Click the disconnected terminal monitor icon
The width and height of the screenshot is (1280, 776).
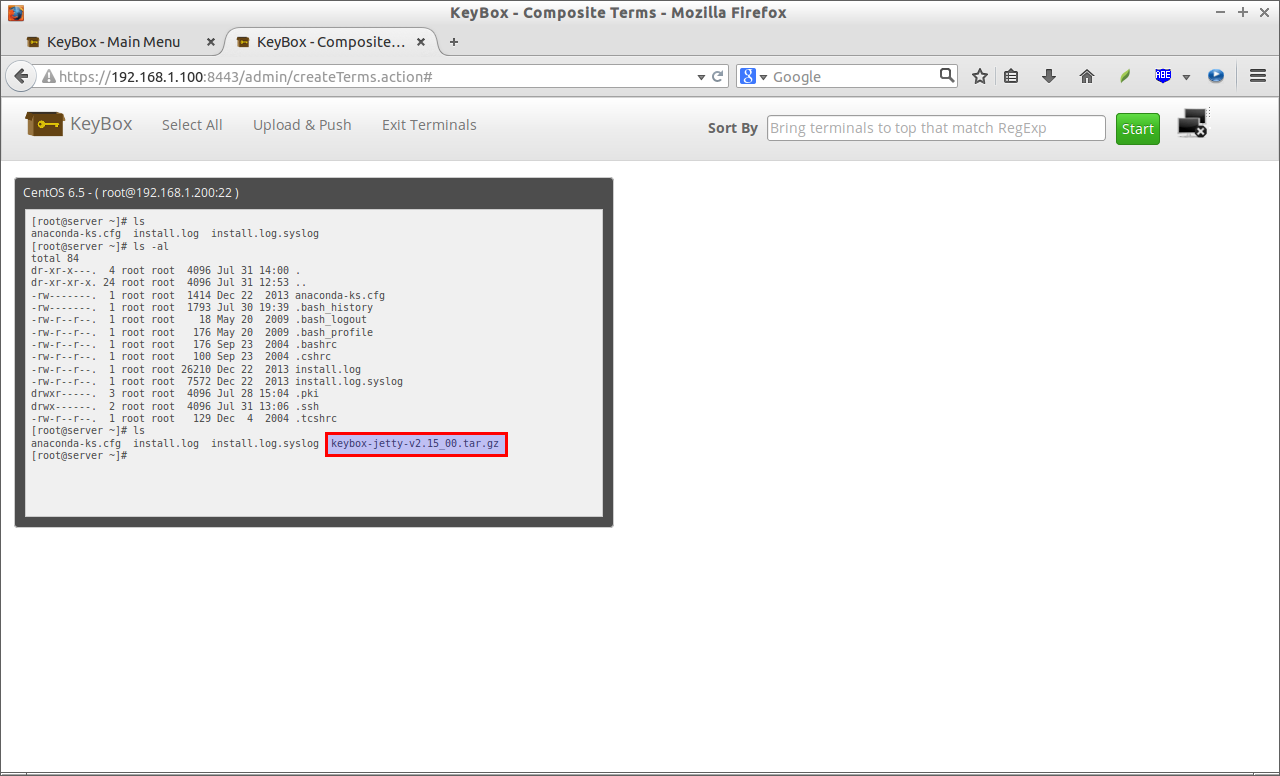(x=1192, y=124)
